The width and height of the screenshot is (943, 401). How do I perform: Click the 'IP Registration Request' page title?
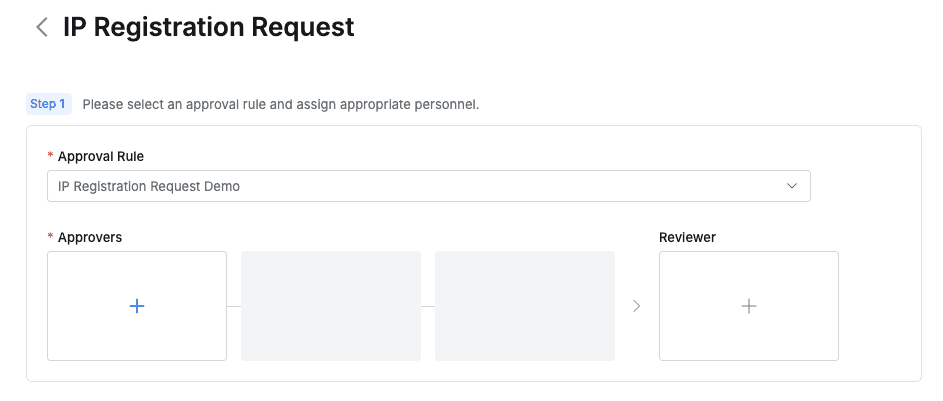(208, 28)
